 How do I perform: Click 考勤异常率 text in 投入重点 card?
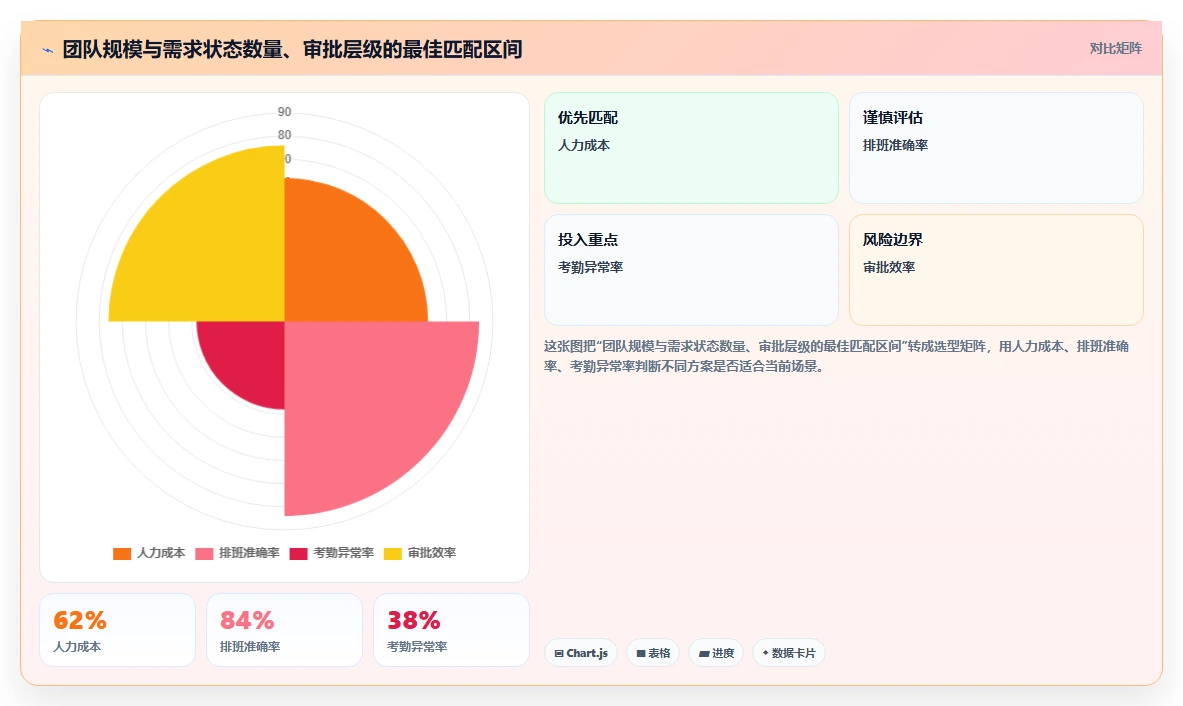pyautogui.click(x=590, y=267)
